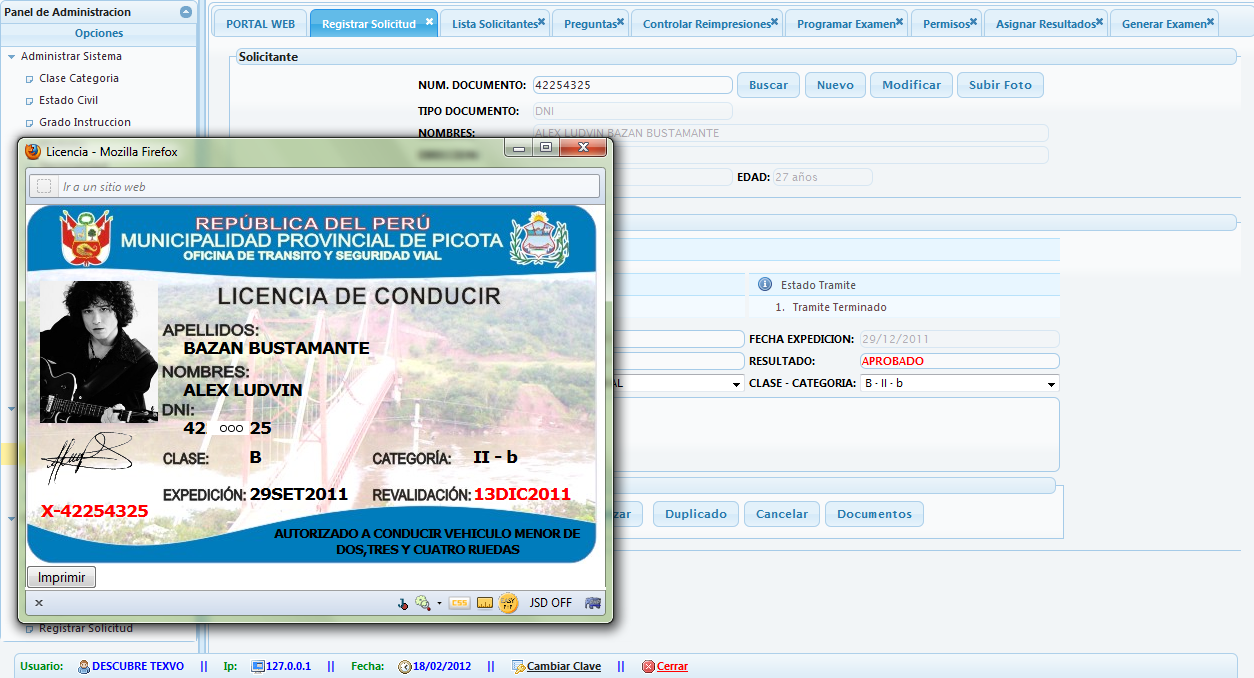
Task: Click the Estado Tramite info icon
Action: 765,285
